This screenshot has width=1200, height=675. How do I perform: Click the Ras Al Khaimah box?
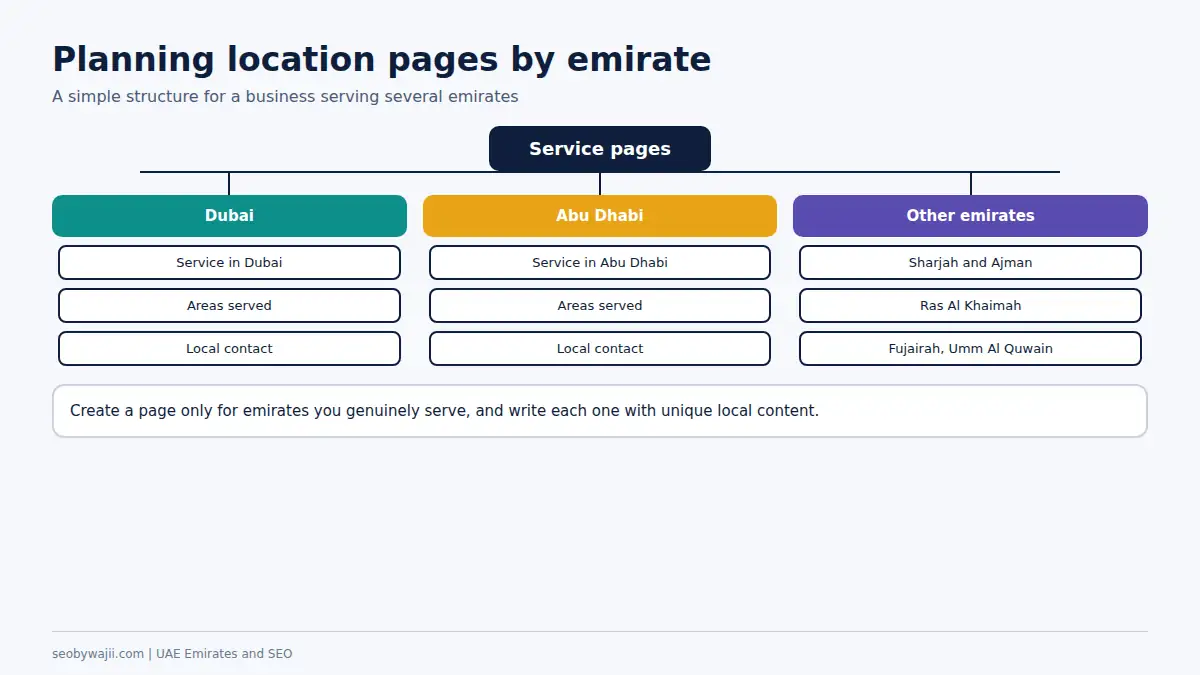click(x=970, y=306)
